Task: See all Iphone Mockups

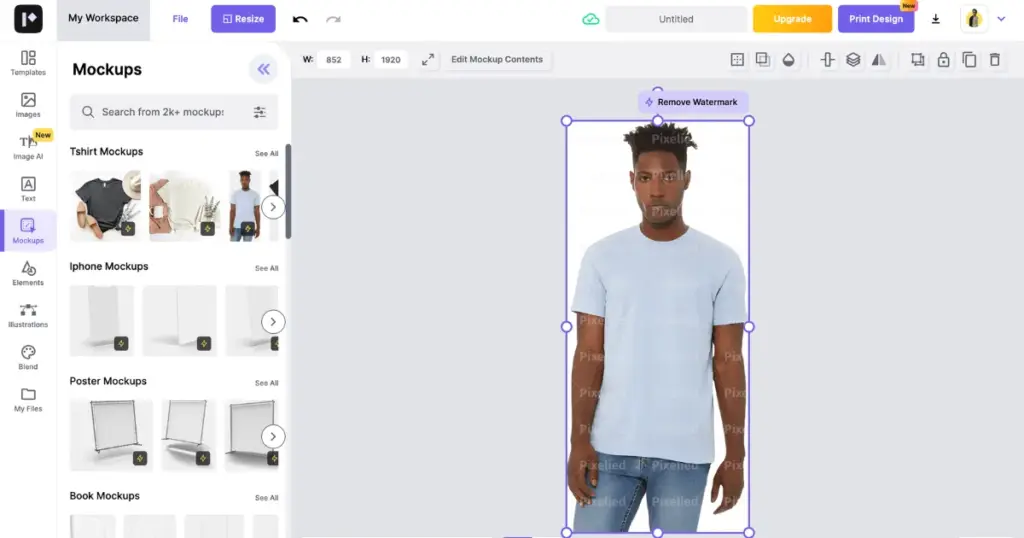Action: pos(266,268)
